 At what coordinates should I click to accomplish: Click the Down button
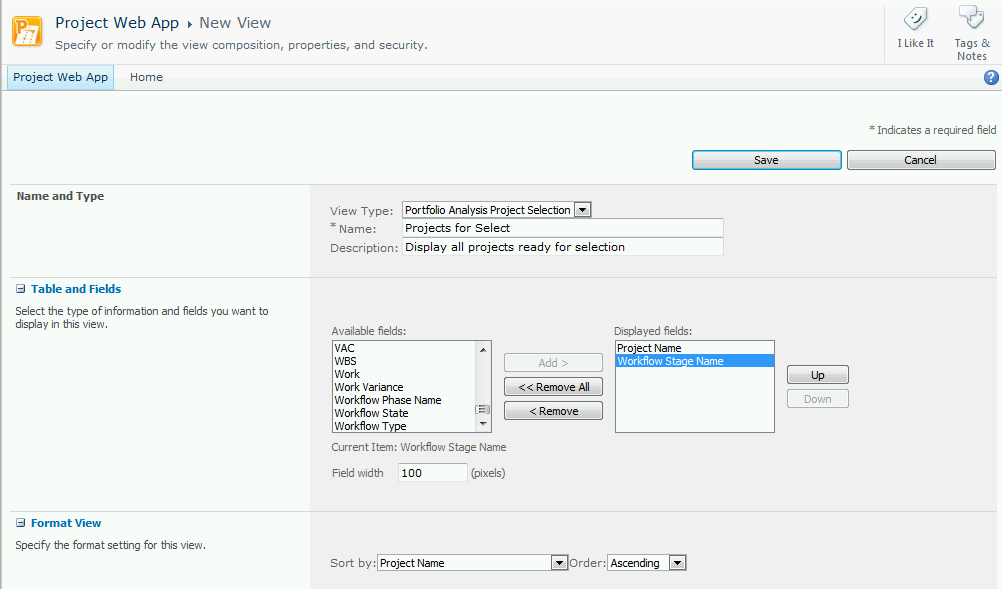pyautogui.click(x=818, y=399)
